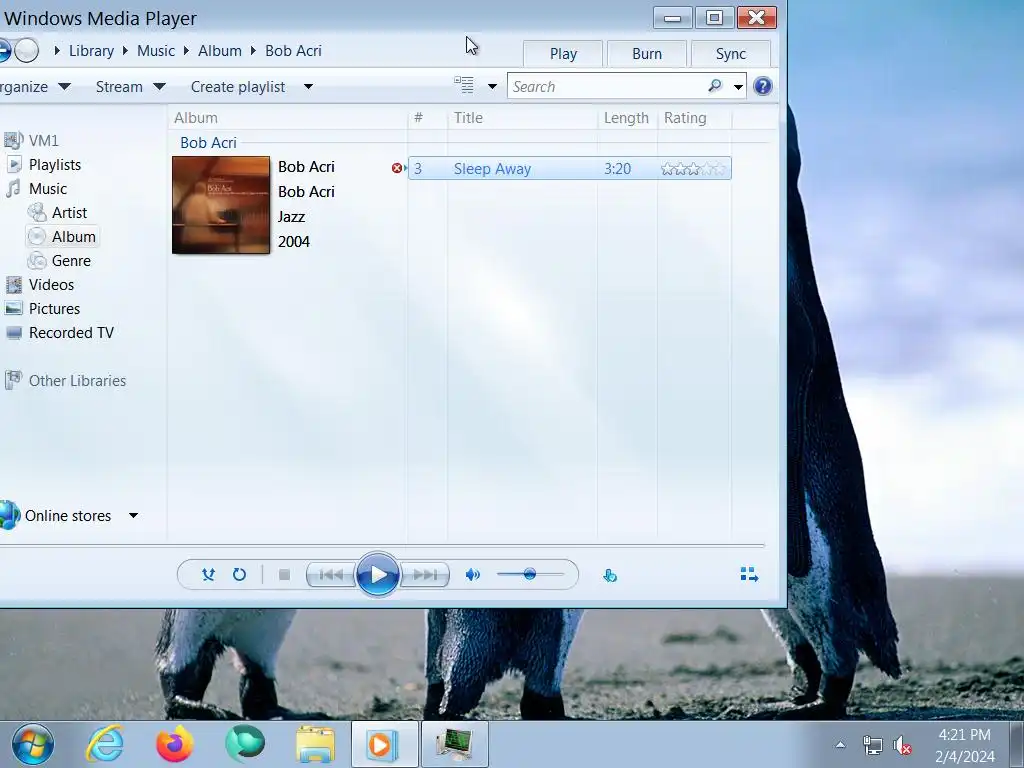1024x768 pixels.
Task: Click into the Search box
Action: 607,86
